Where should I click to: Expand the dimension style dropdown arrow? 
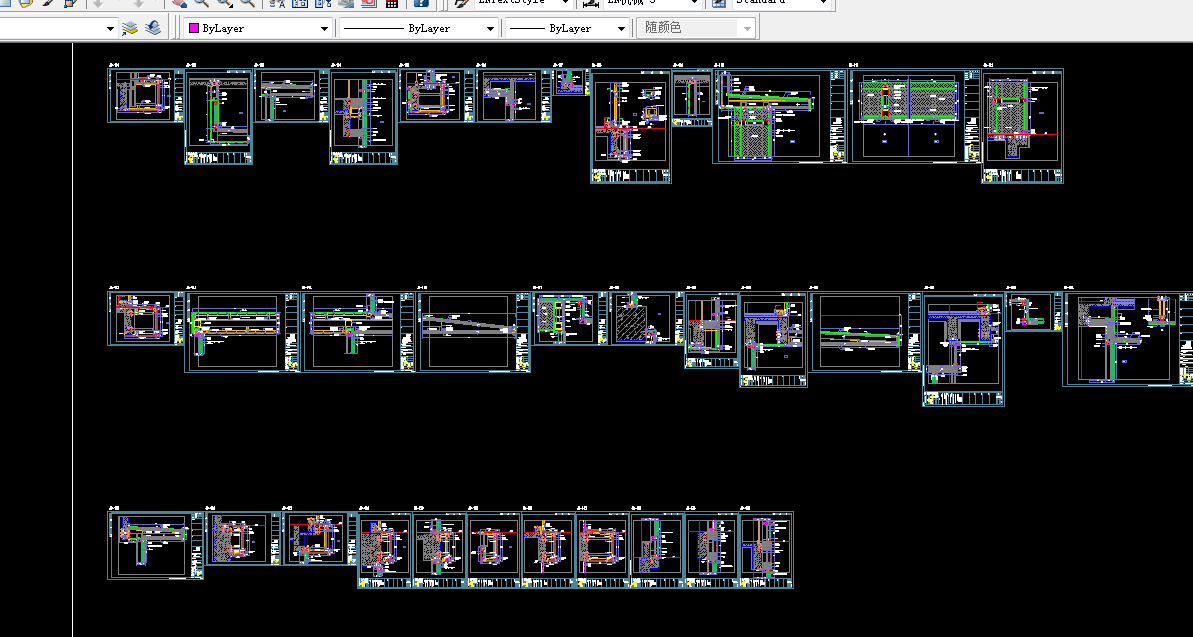click(694, 3)
